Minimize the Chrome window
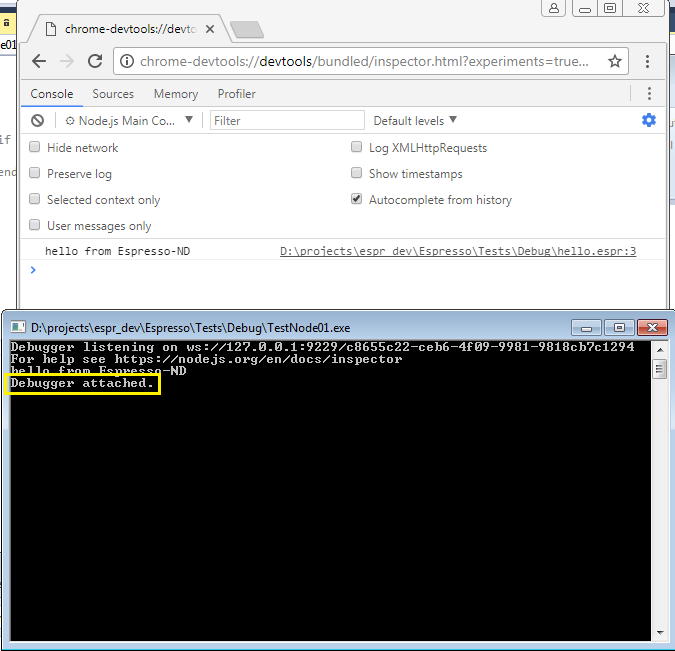 [585, 8]
